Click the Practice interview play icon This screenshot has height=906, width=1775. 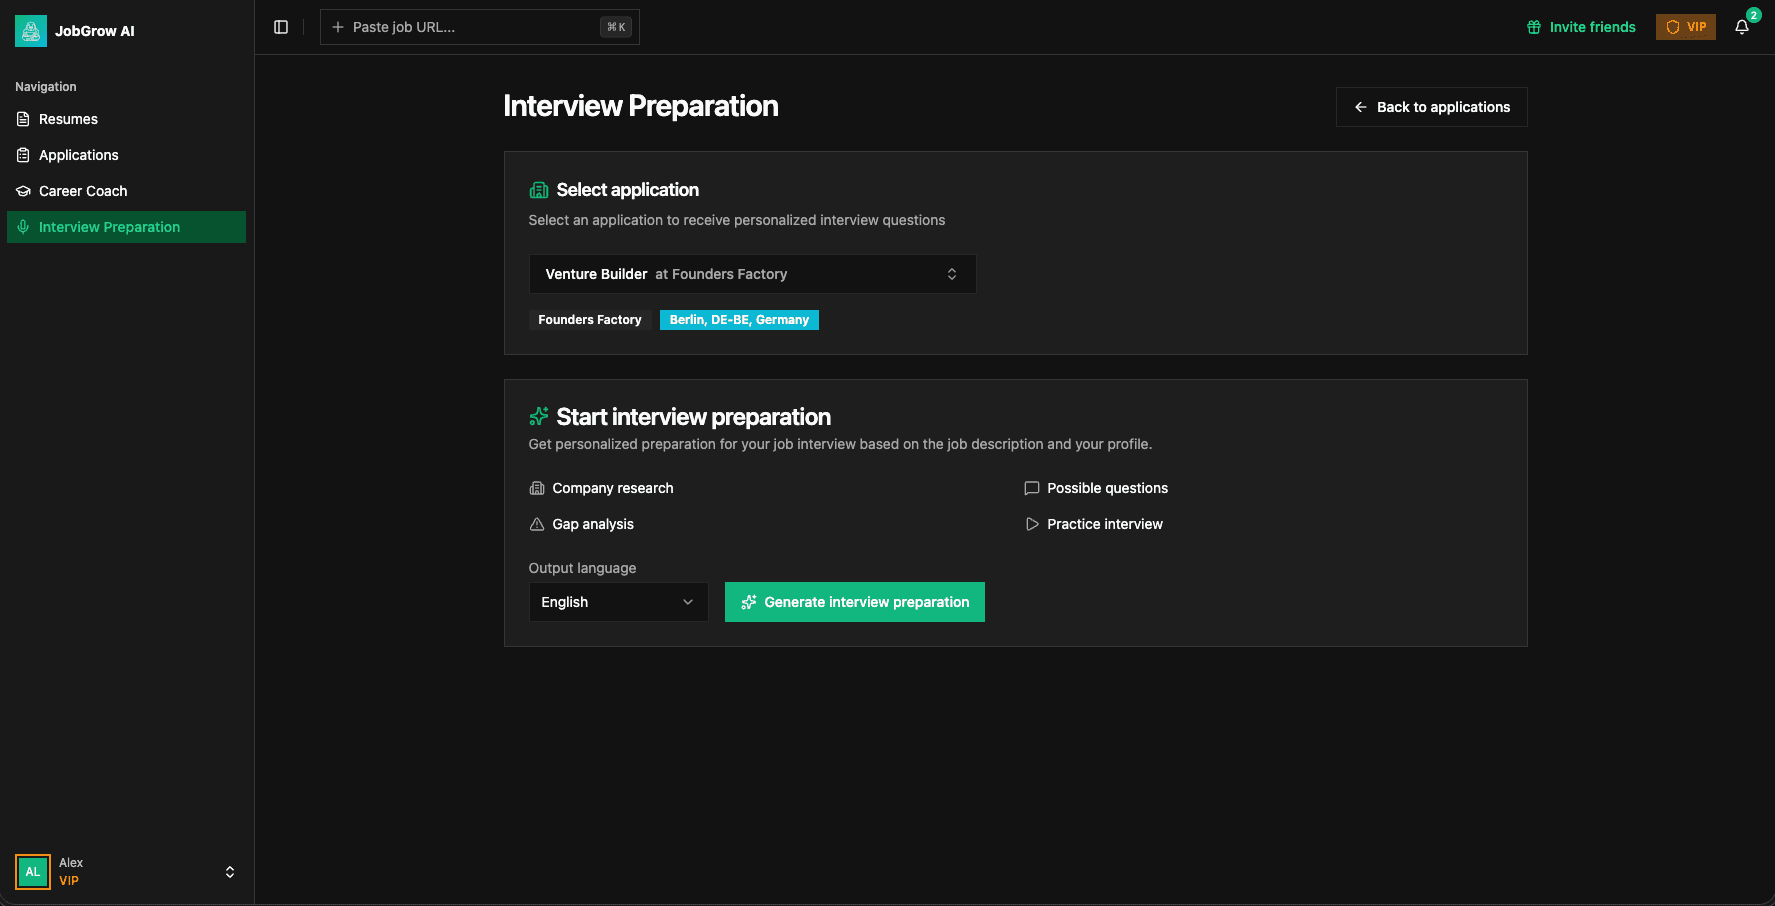(1031, 524)
